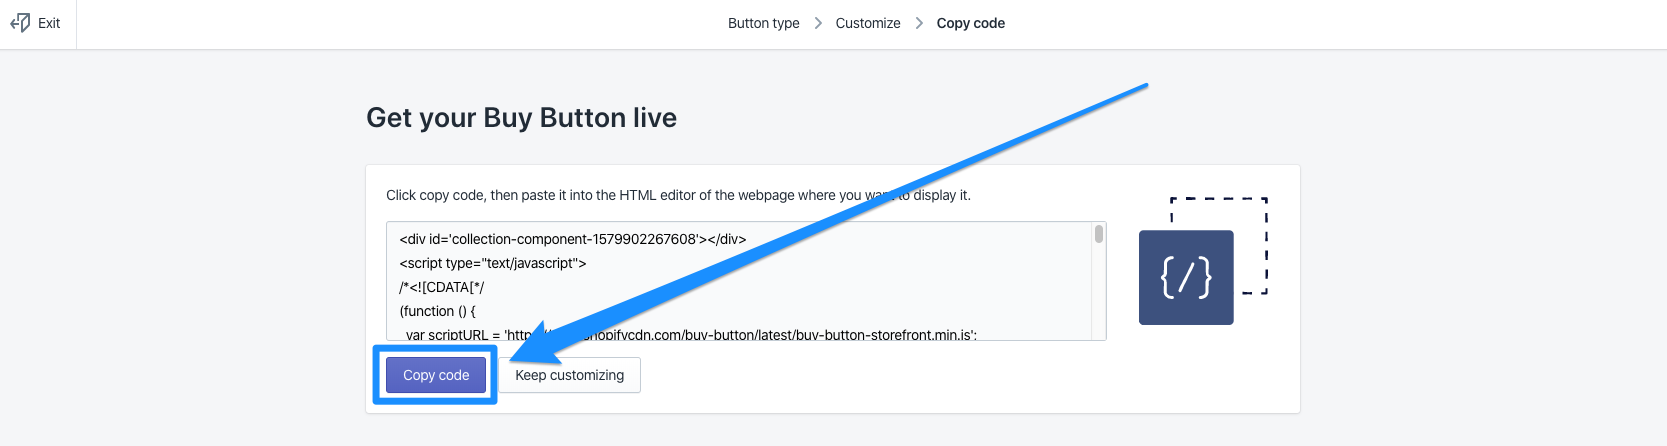This screenshot has width=1667, height=446.
Task: Click the curly braces code icon
Action: pos(1186,277)
